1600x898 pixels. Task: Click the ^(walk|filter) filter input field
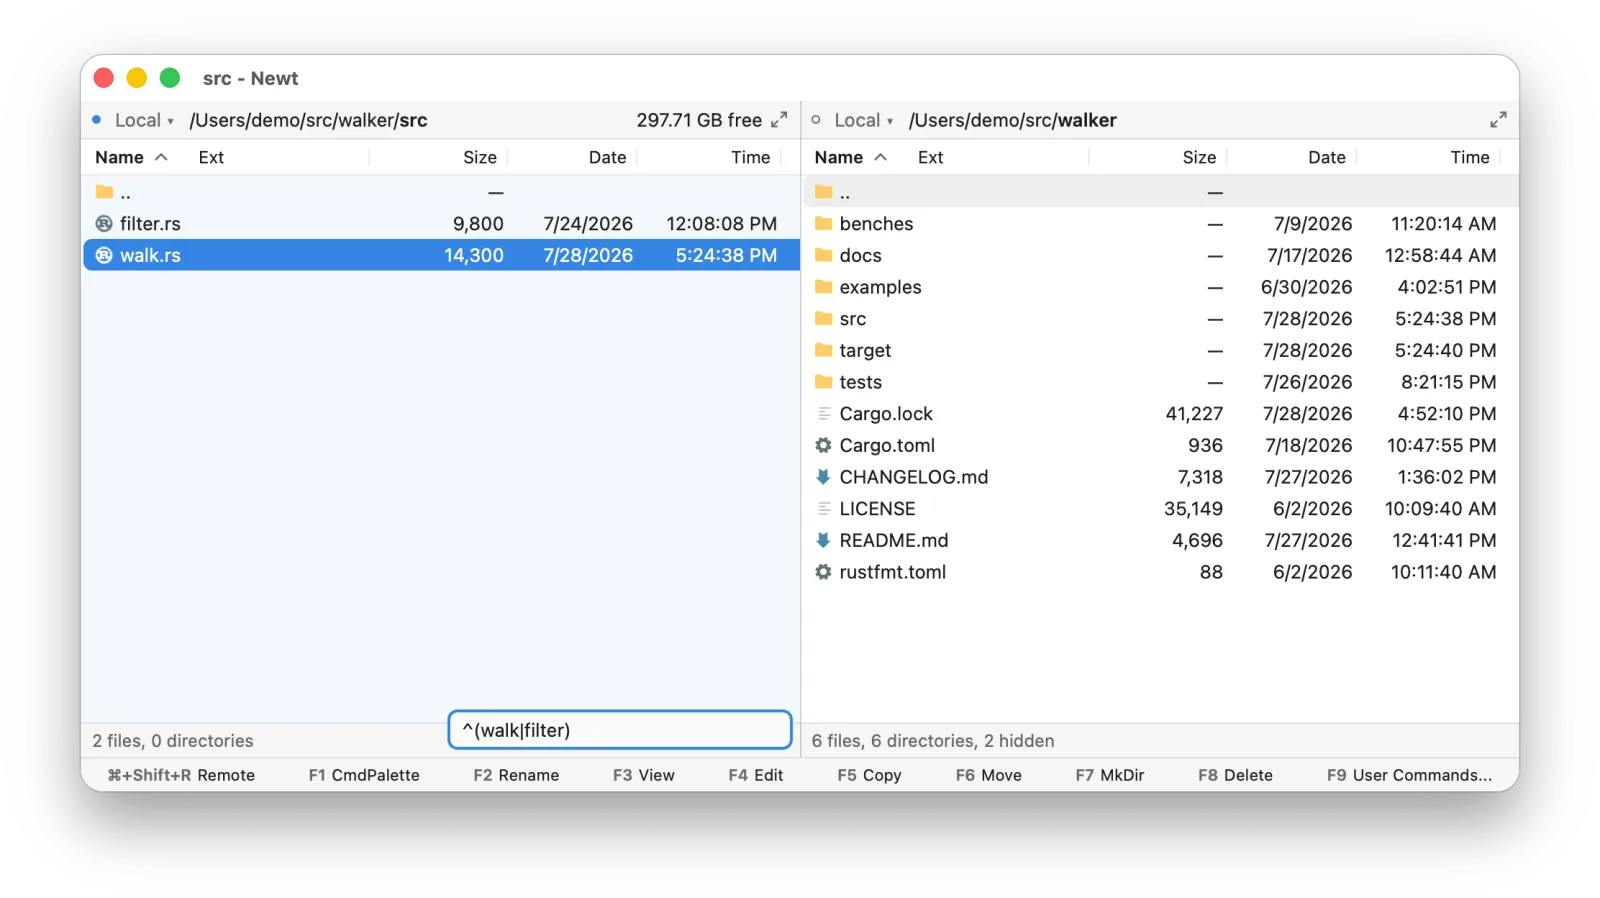pos(620,730)
